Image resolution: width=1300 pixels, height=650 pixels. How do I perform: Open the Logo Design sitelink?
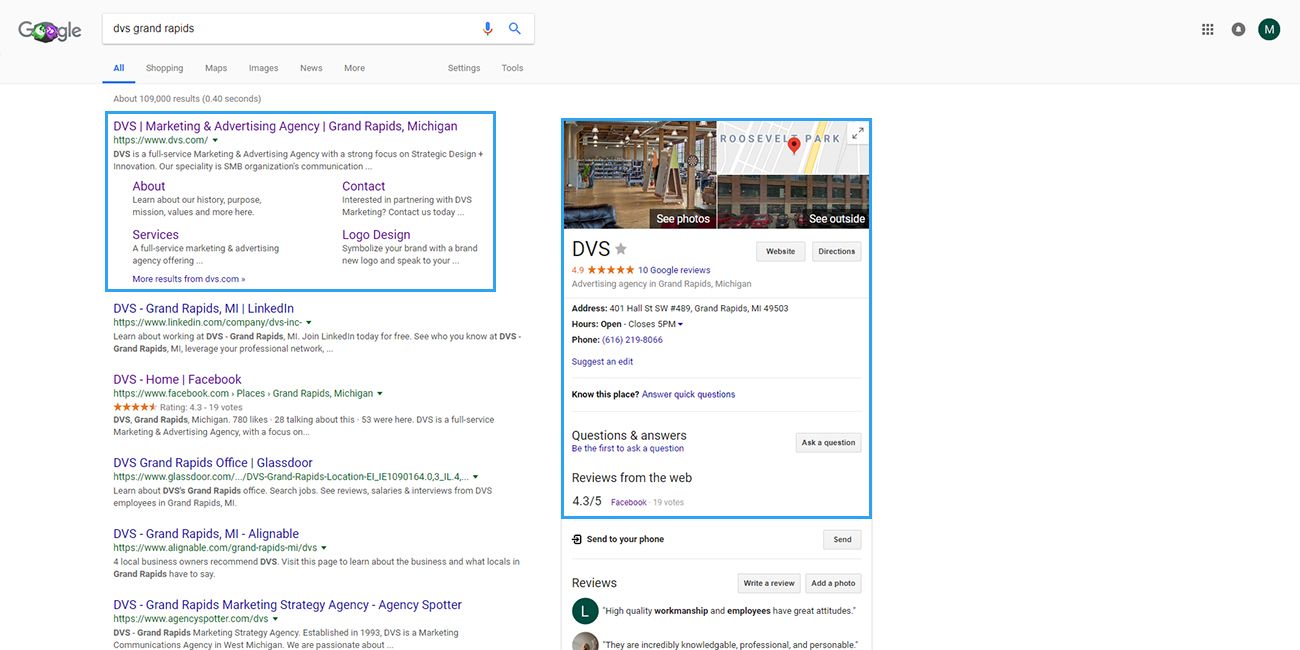(376, 235)
